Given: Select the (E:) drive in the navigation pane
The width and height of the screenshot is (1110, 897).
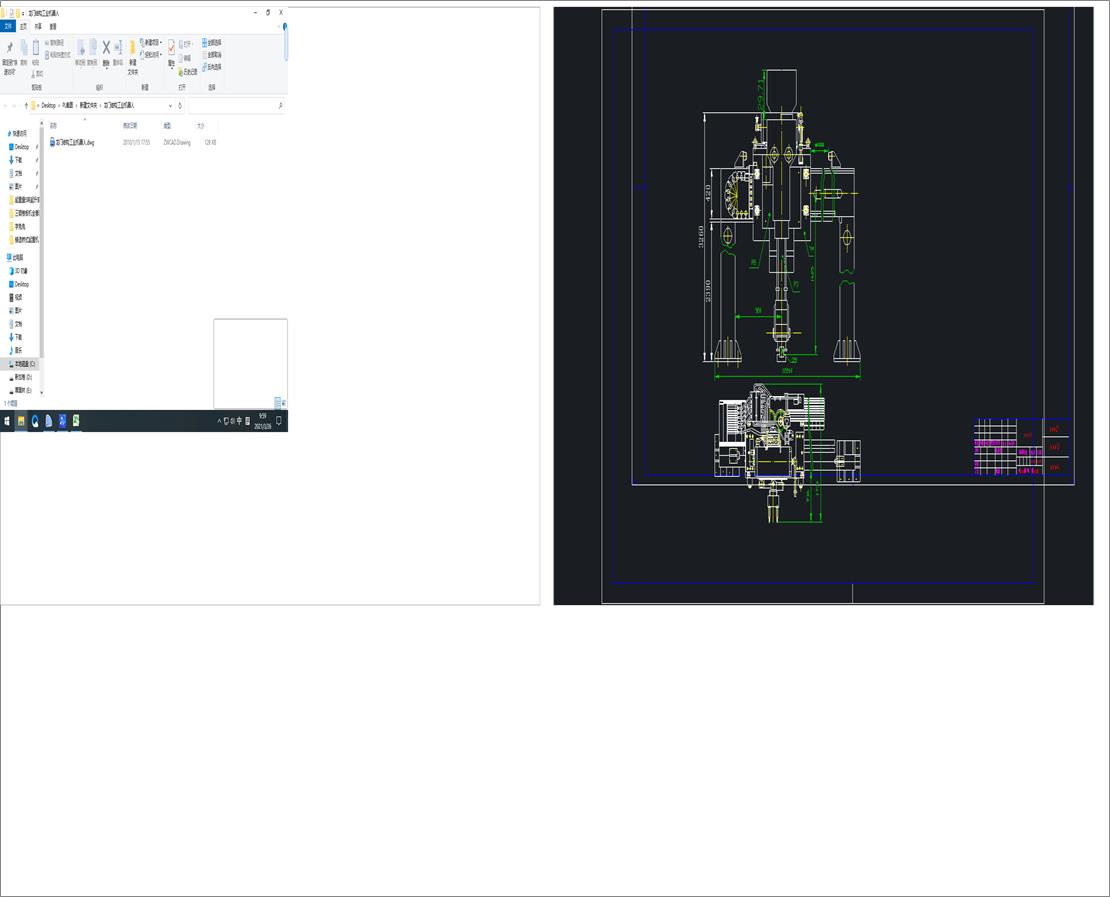Looking at the screenshot, I should 23,391.
